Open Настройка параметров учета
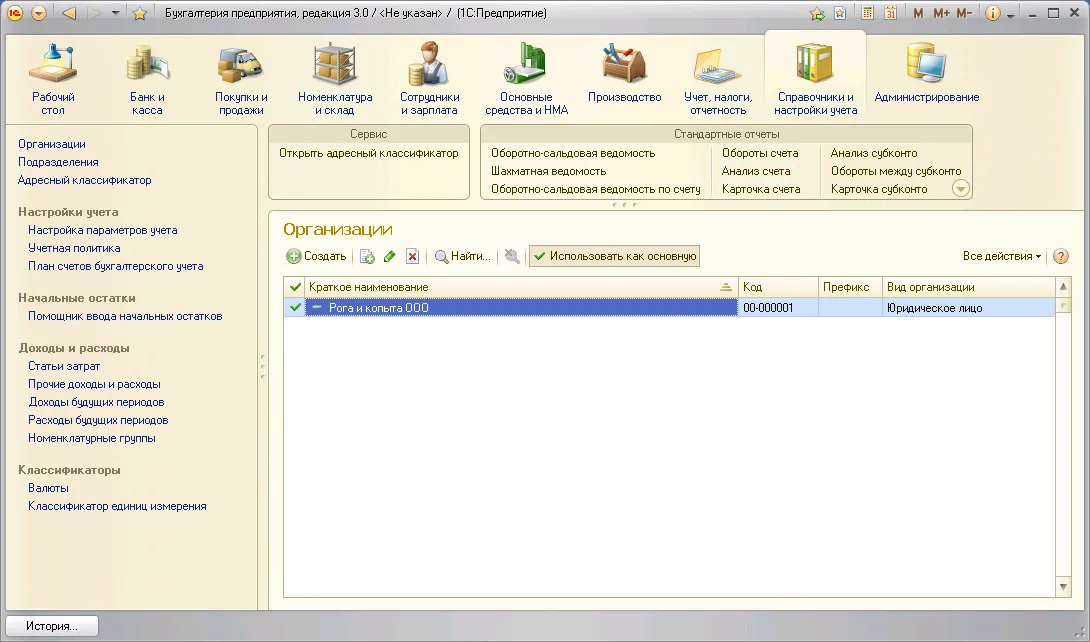1090x642 pixels. click(x=103, y=230)
